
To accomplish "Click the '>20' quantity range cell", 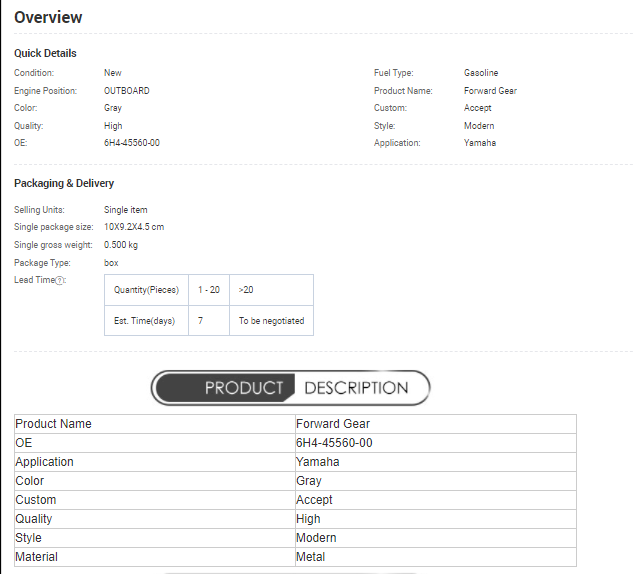I will click(x=246, y=290).
